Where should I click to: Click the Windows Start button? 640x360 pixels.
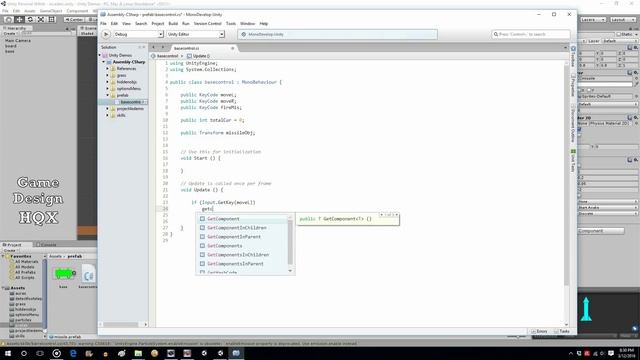pos(8,353)
